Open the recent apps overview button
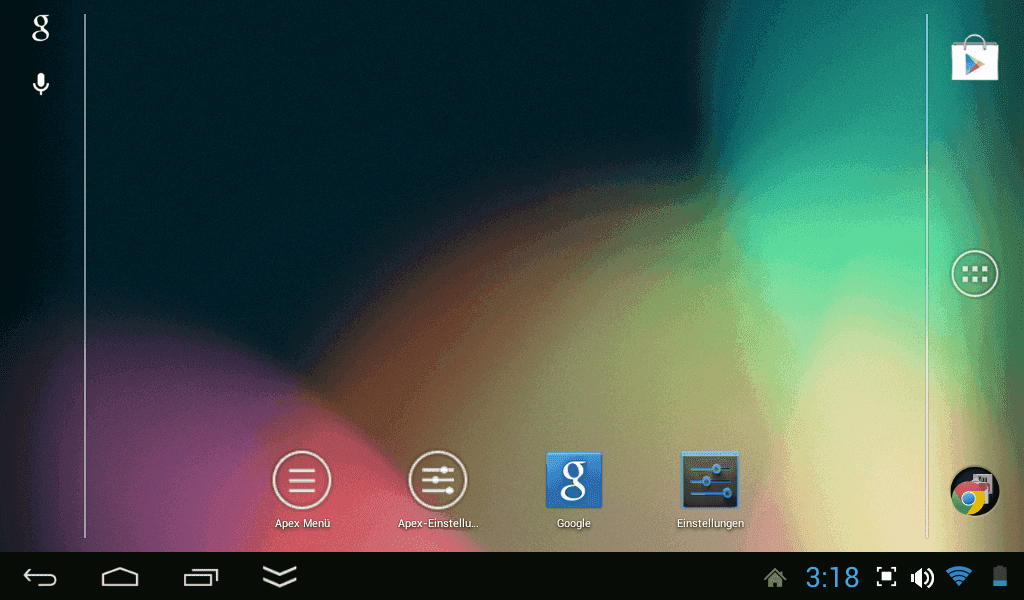The width and height of the screenshot is (1024, 600). coord(200,577)
